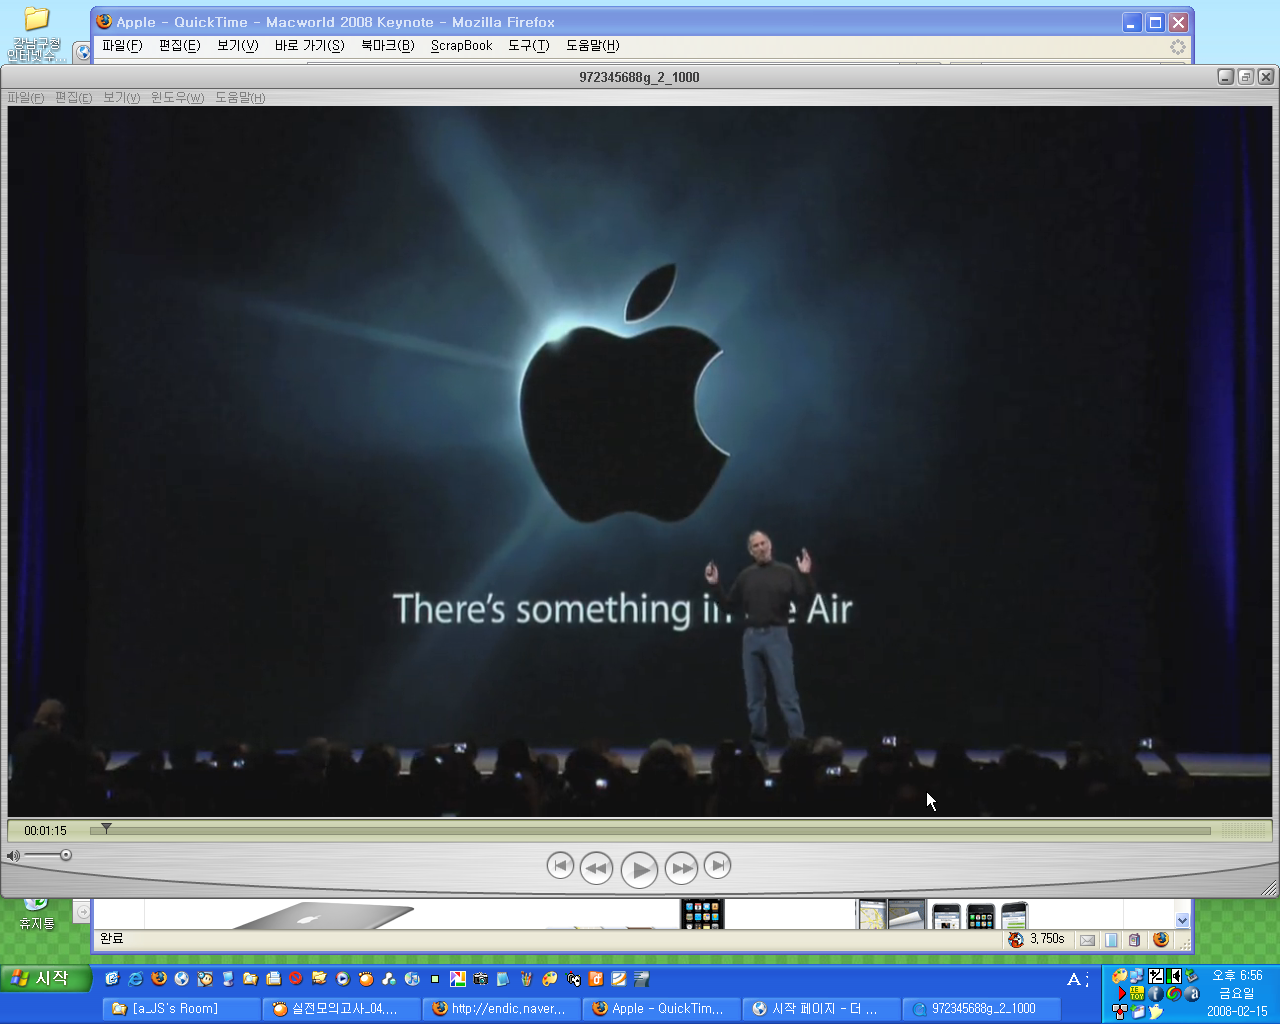Screen dimensions: 1280x1024
Task: Click the network computers tray icon
Action: pyautogui.click(x=1137, y=975)
